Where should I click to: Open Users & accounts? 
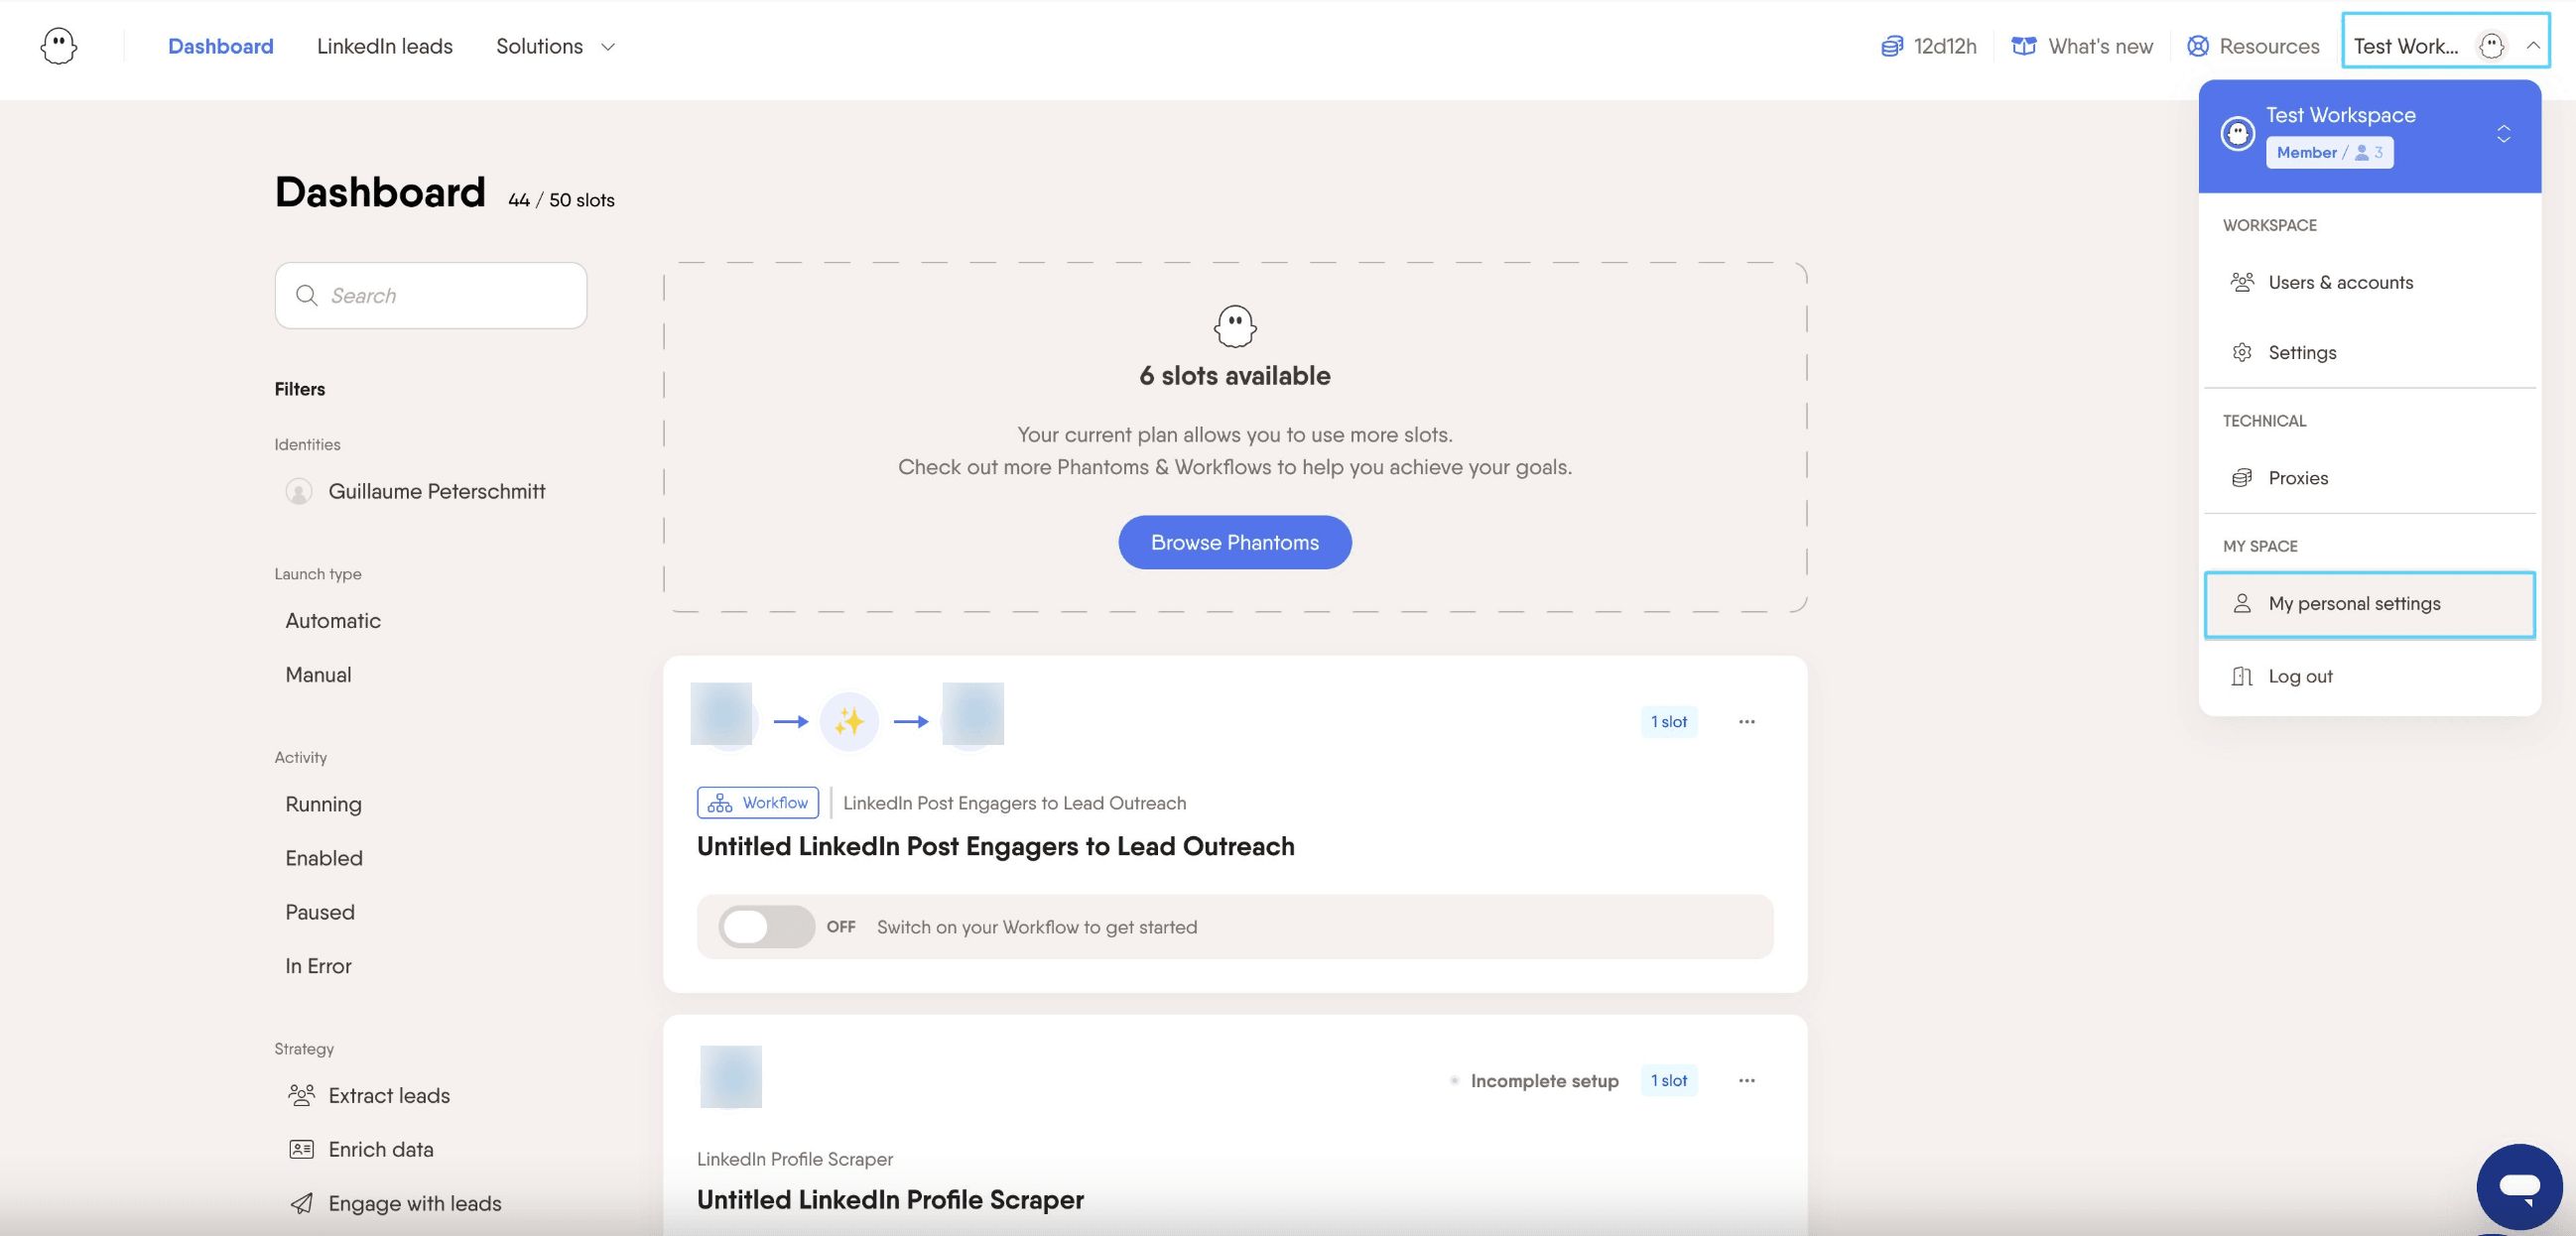tap(2369, 282)
